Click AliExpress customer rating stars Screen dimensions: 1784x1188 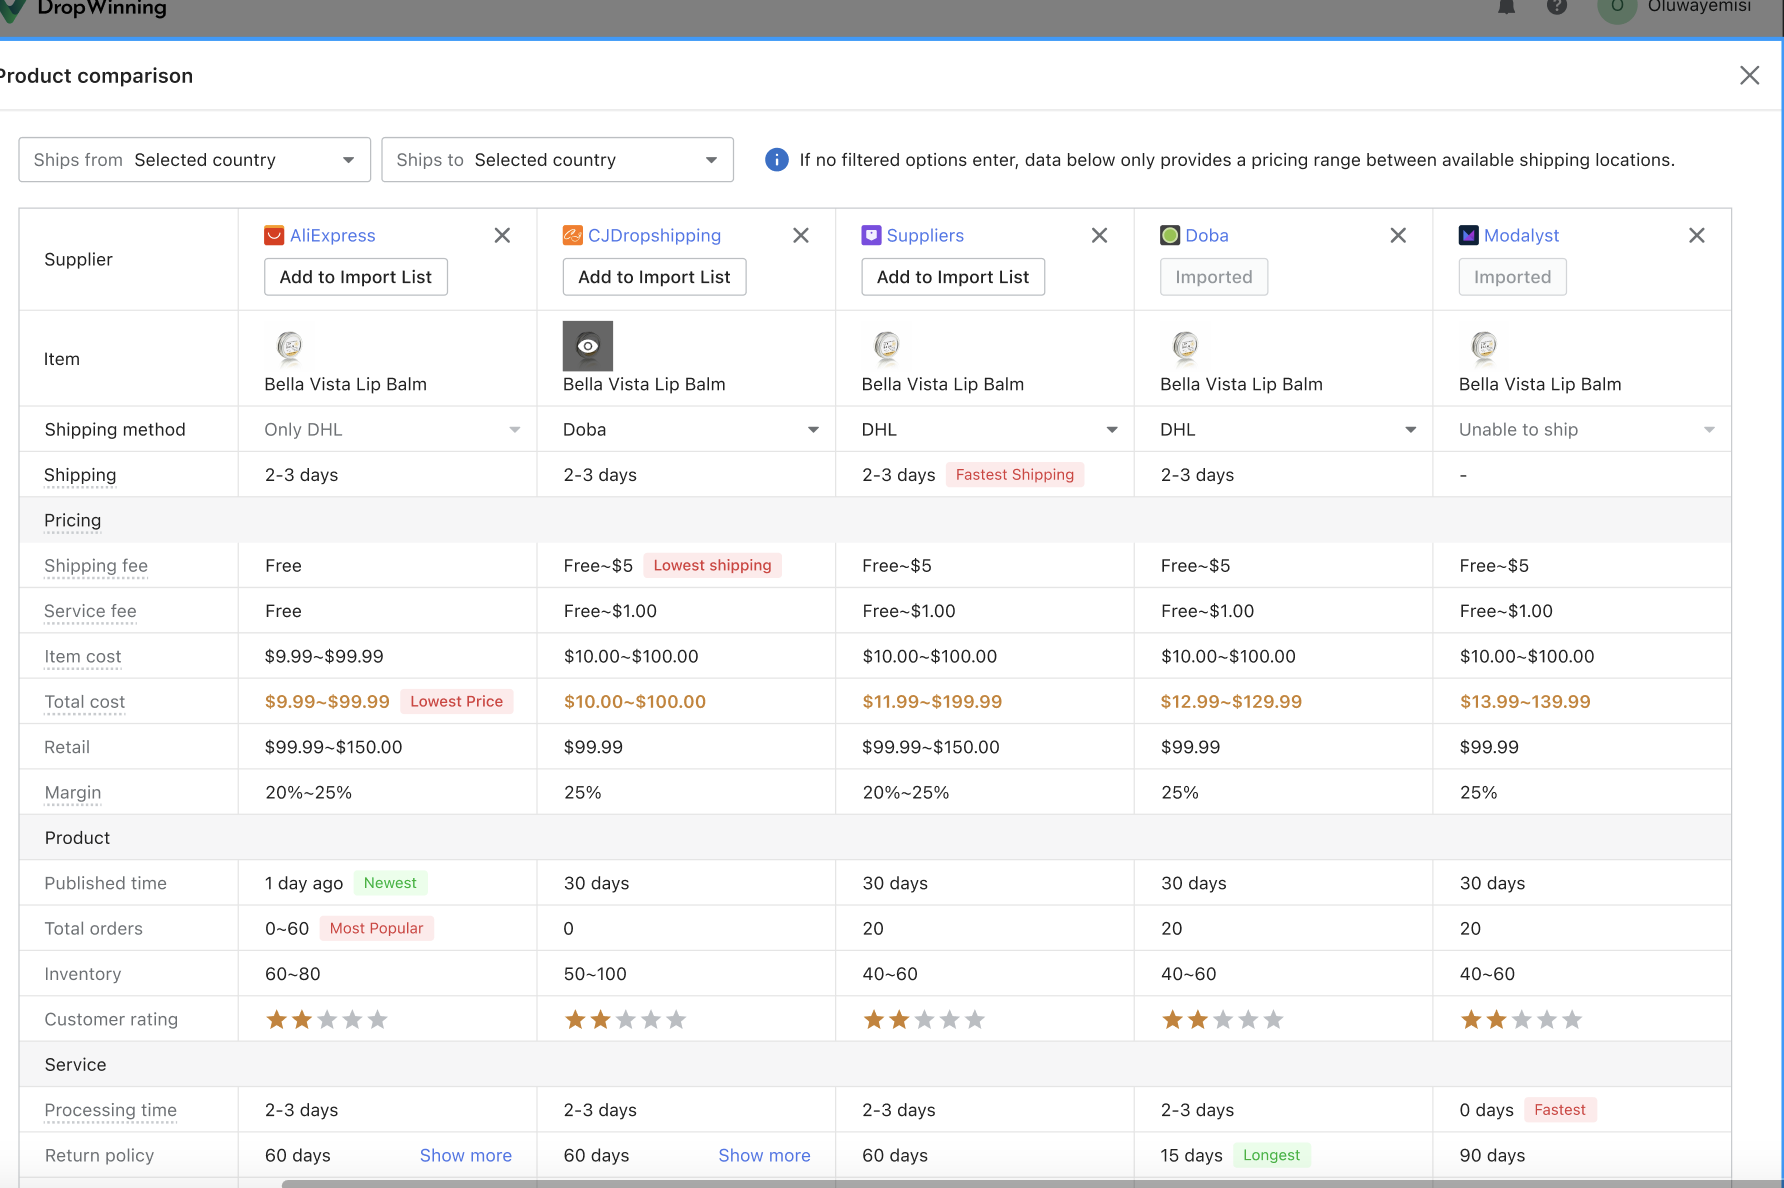(x=326, y=1019)
